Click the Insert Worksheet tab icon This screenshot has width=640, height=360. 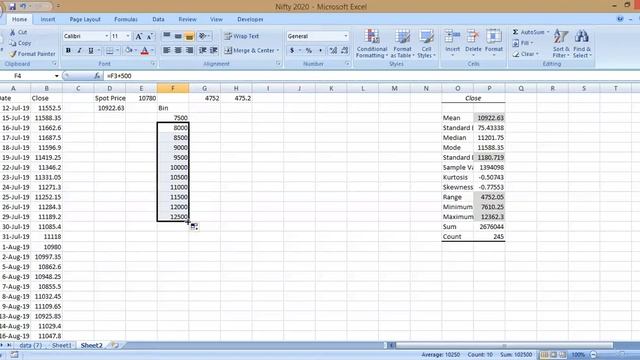click(x=116, y=345)
